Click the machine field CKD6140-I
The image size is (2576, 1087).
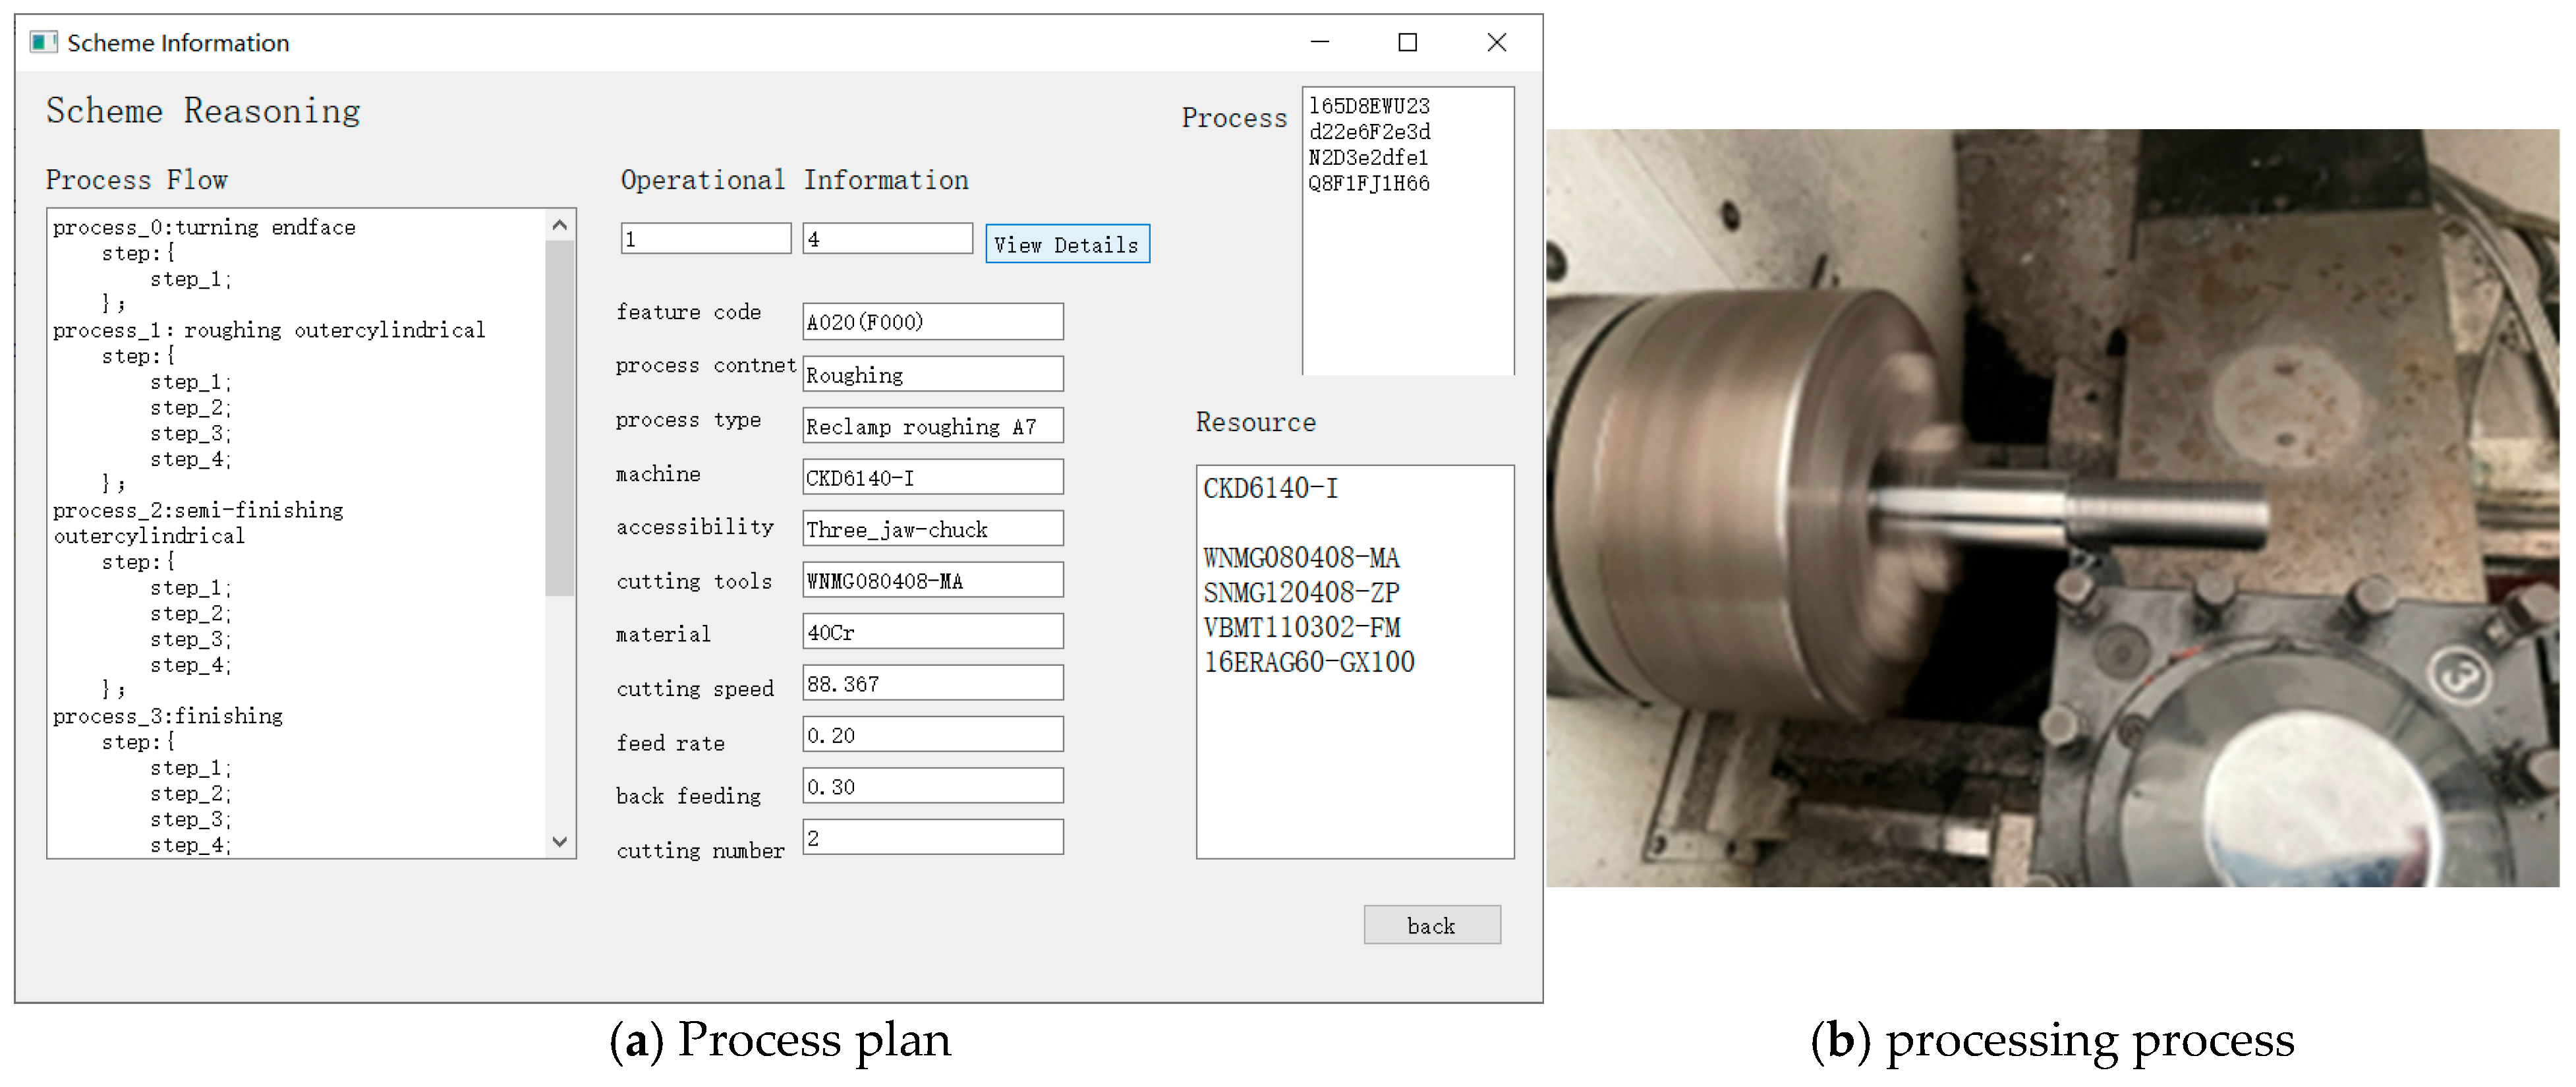(x=932, y=478)
